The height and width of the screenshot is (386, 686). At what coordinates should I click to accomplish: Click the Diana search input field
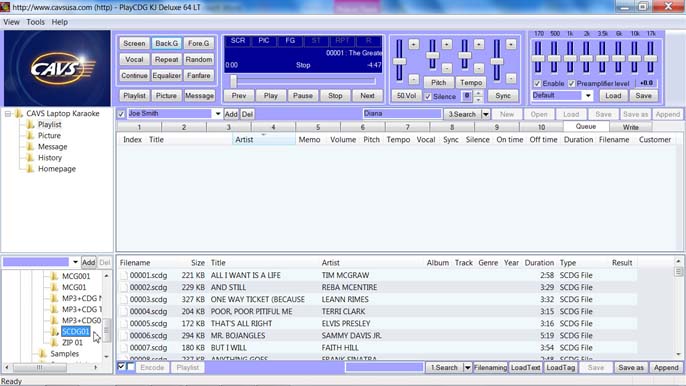(402, 114)
